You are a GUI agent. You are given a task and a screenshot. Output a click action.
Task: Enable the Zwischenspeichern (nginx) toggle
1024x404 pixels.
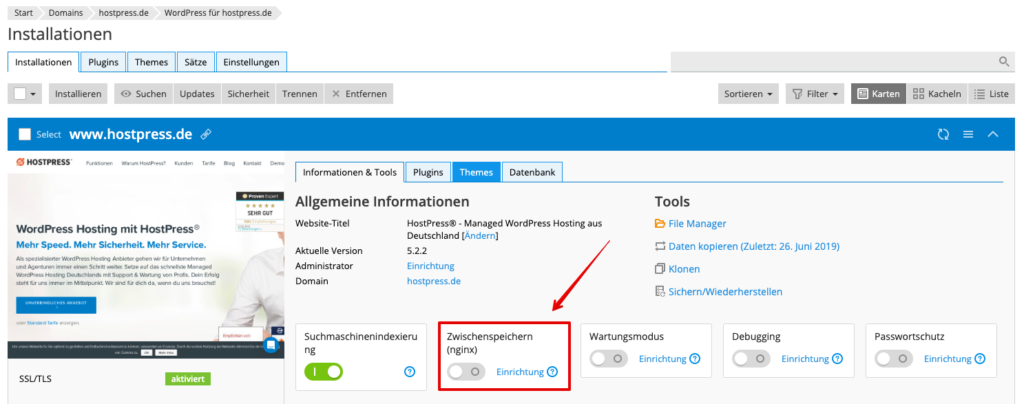(466, 372)
